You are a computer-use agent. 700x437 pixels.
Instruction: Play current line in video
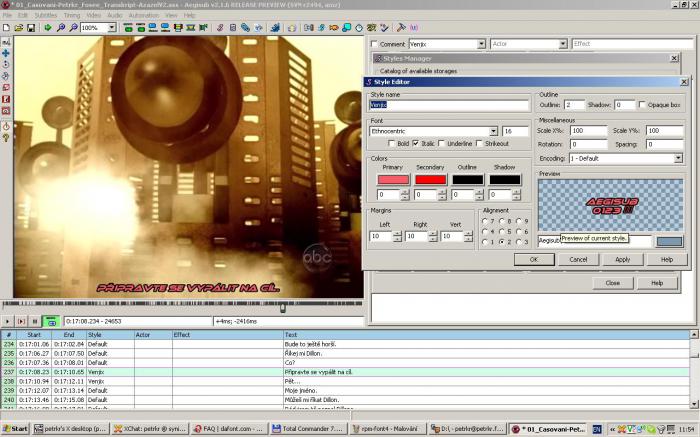[x=21, y=321]
